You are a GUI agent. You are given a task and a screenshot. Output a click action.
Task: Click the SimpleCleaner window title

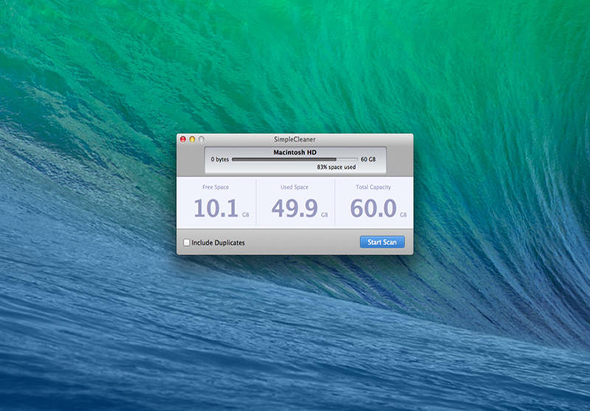[x=295, y=140]
